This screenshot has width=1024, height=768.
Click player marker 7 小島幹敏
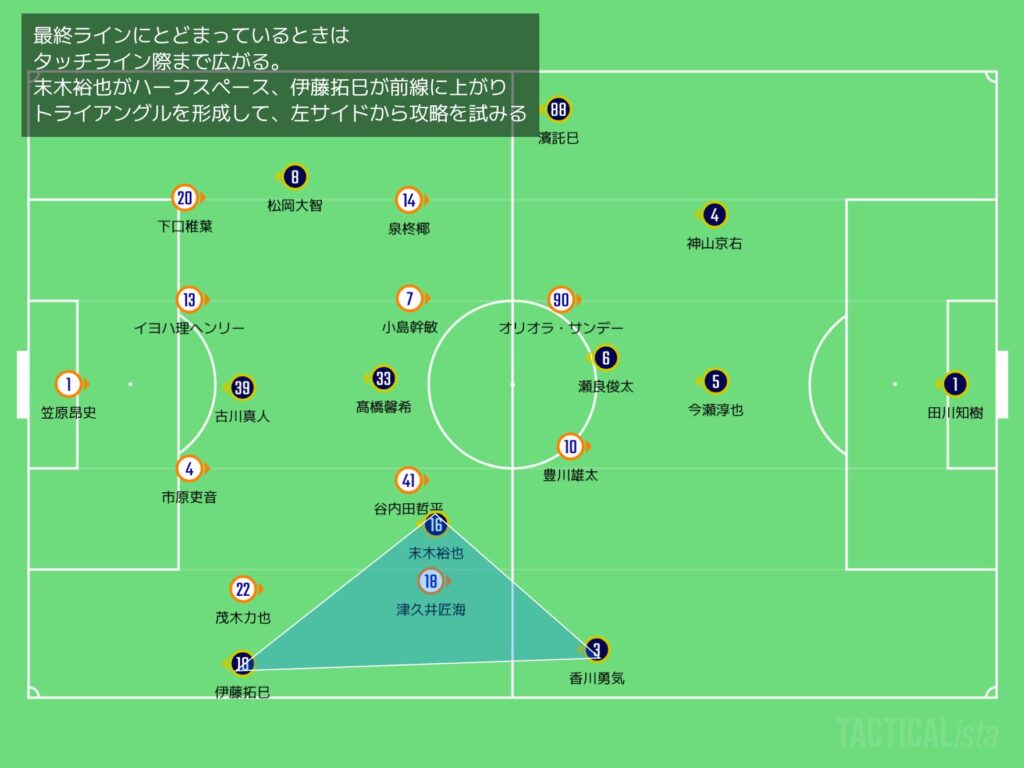[x=409, y=298]
